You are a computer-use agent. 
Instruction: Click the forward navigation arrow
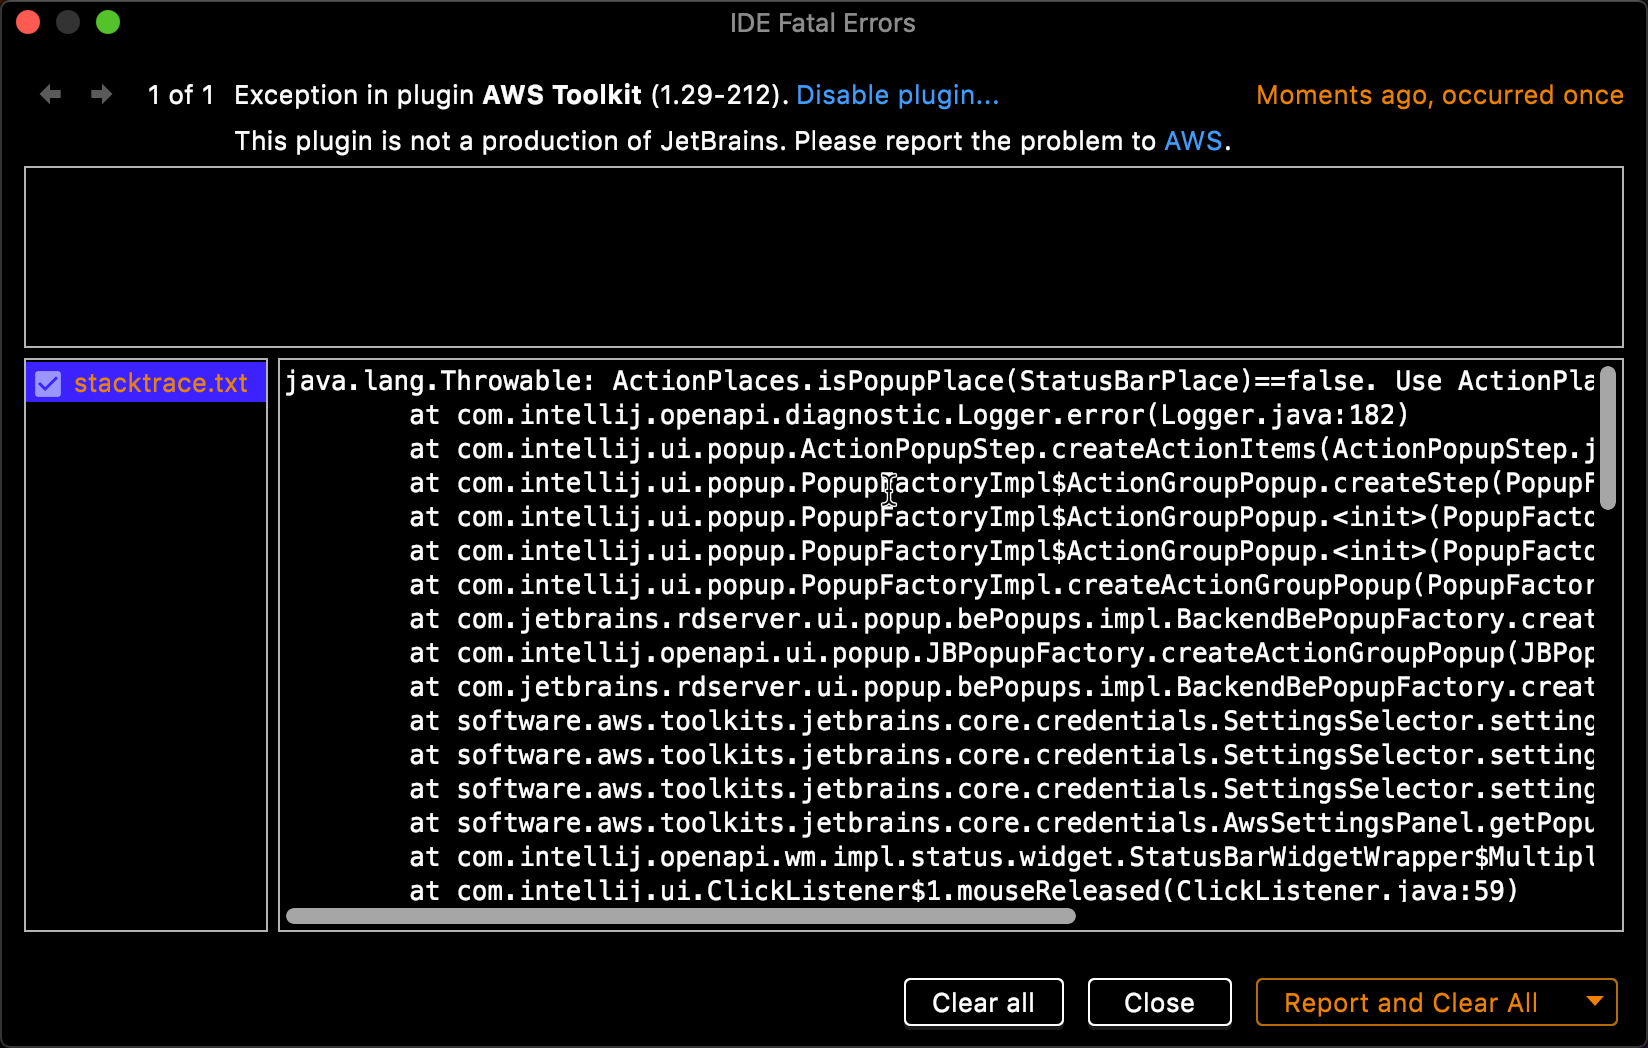click(x=100, y=94)
